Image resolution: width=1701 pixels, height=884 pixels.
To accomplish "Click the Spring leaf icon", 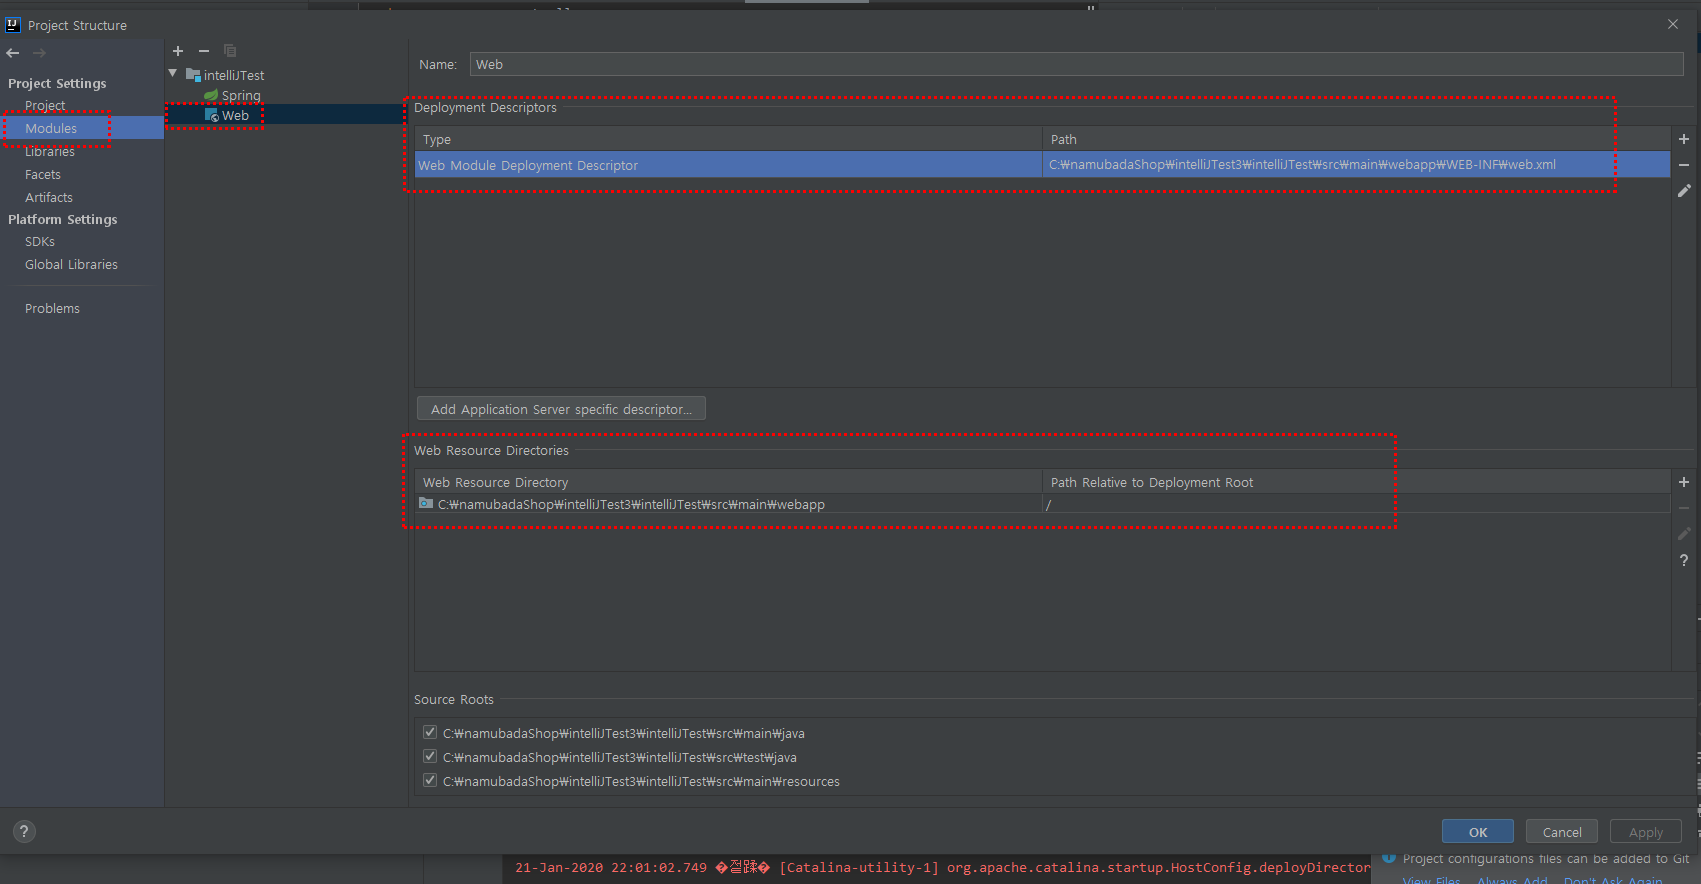I will [x=211, y=95].
